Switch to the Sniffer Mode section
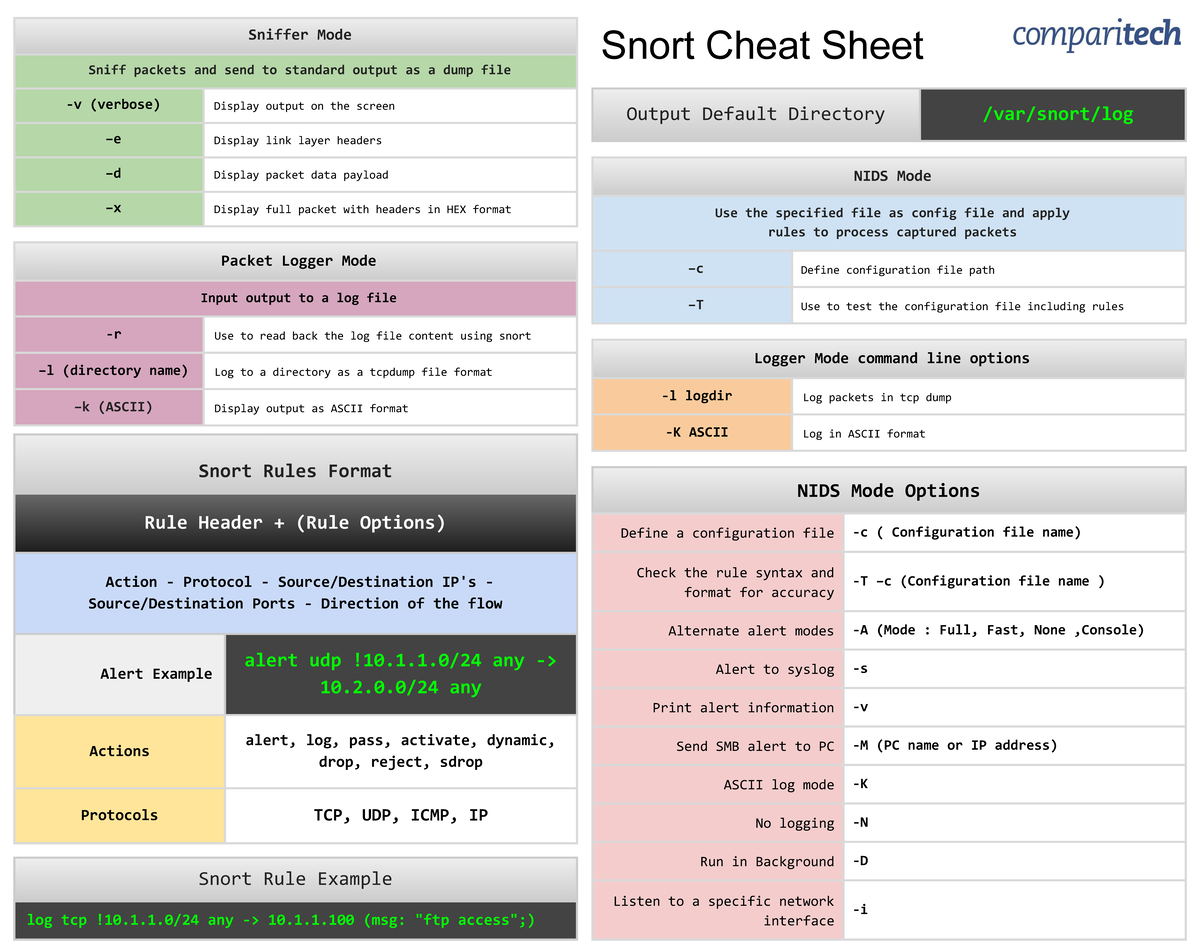 [299, 34]
